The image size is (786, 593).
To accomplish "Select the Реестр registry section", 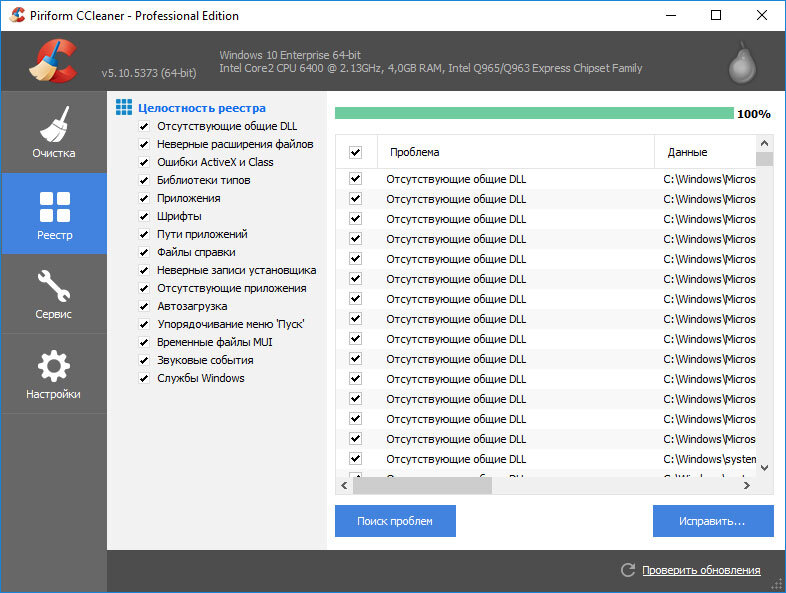I will [54, 214].
